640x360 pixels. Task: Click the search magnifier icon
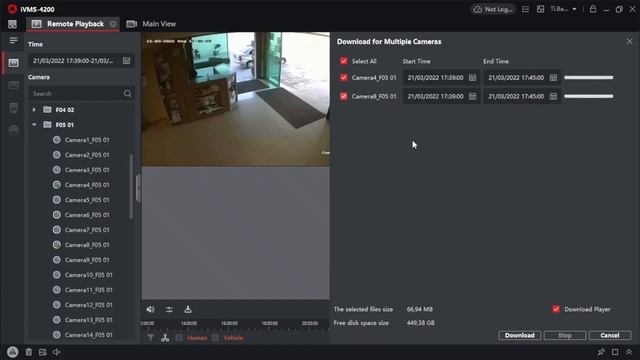[x=128, y=93]
